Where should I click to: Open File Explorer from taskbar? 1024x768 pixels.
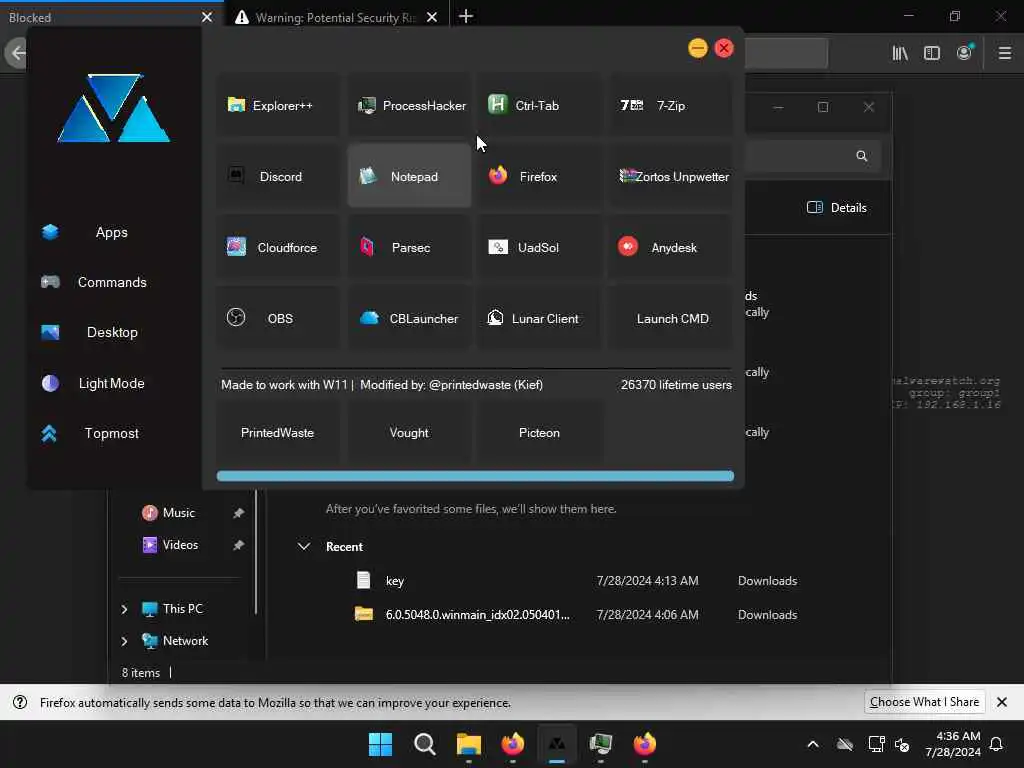point(468,744)
